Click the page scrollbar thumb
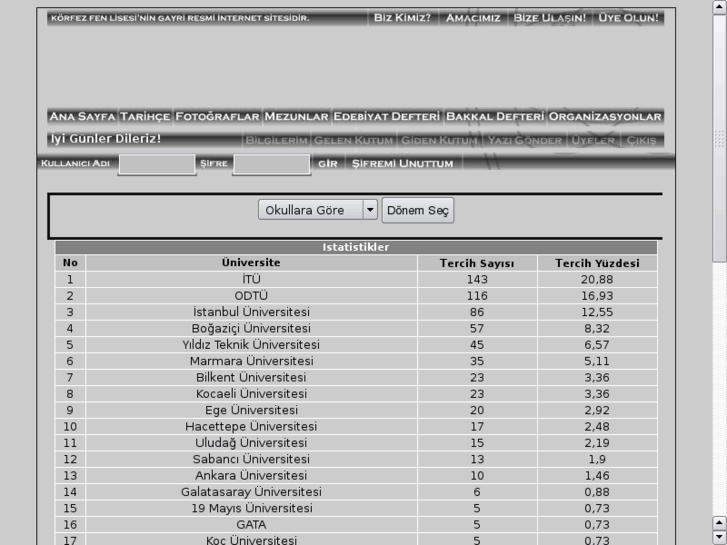Screen dimensions: 727x545 [x=719, y=138]
